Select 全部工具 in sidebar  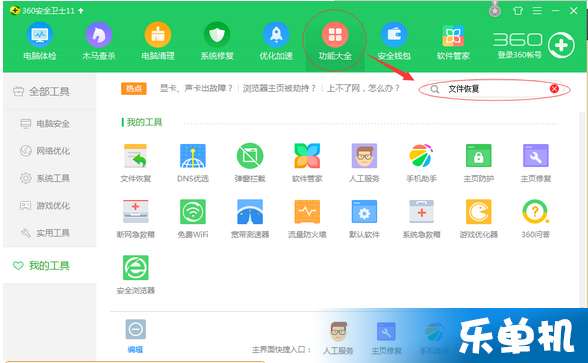coord(41,92)
